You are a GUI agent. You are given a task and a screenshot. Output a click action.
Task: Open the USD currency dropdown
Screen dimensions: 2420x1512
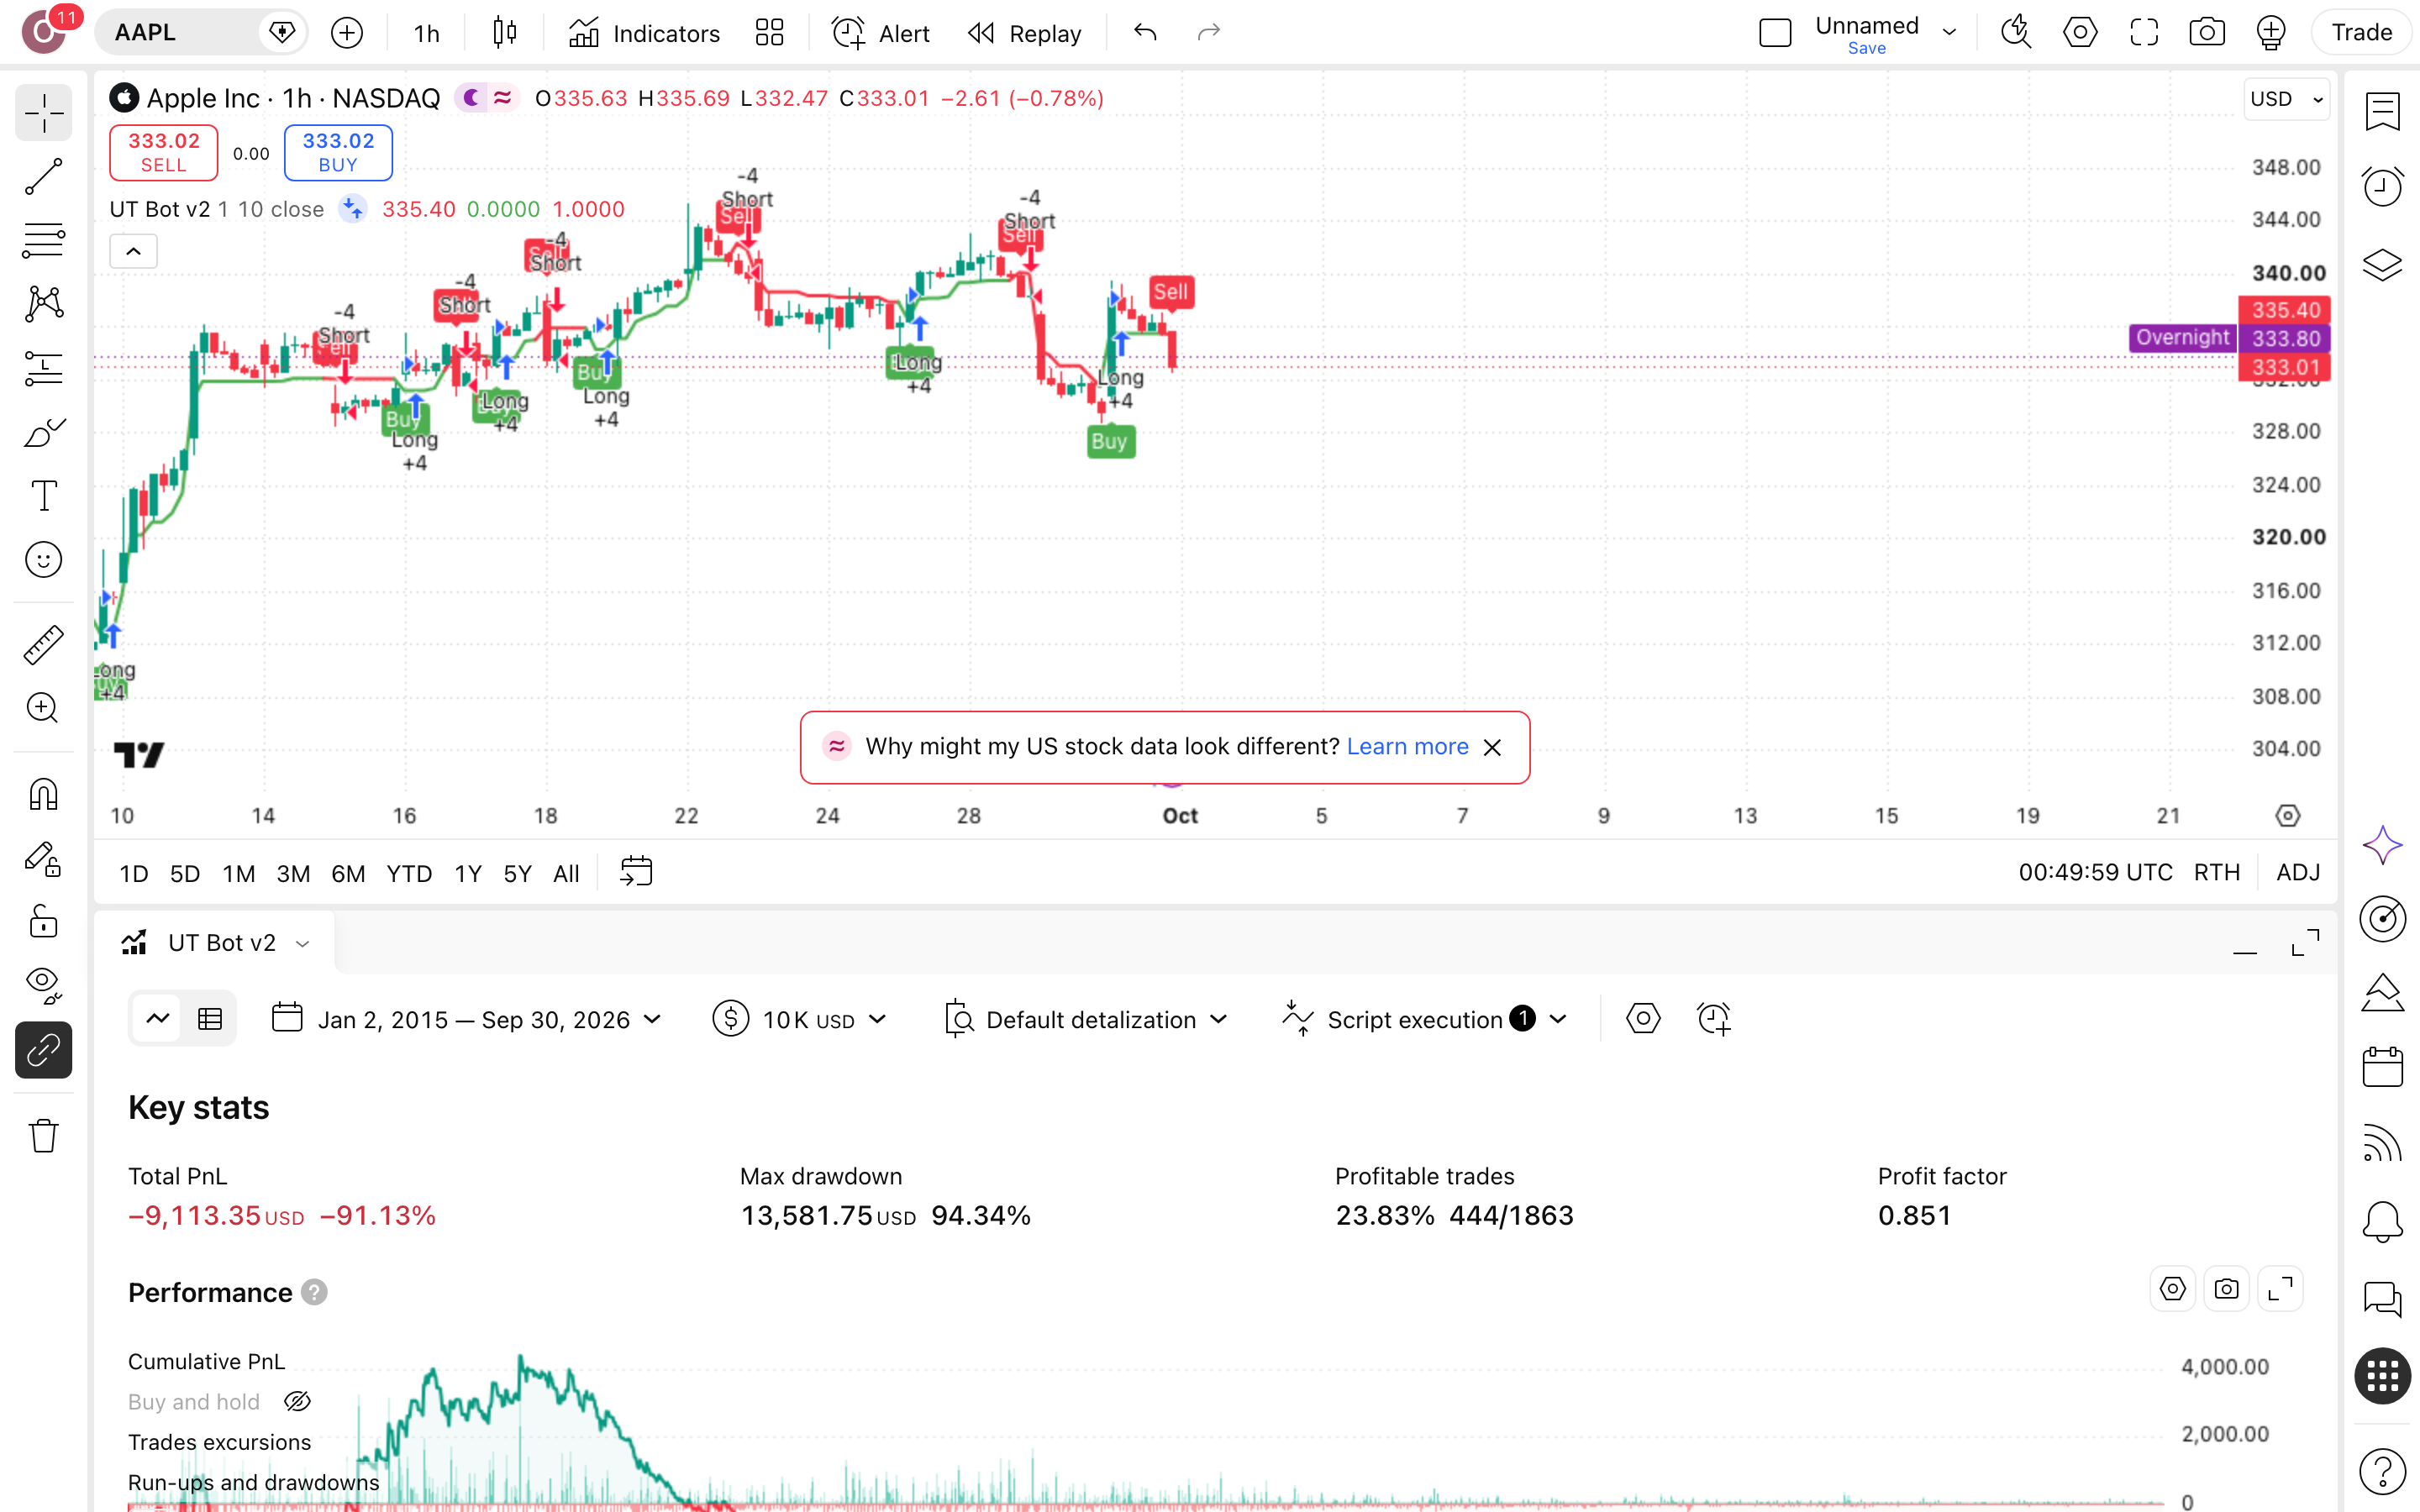pos(2286,99)
